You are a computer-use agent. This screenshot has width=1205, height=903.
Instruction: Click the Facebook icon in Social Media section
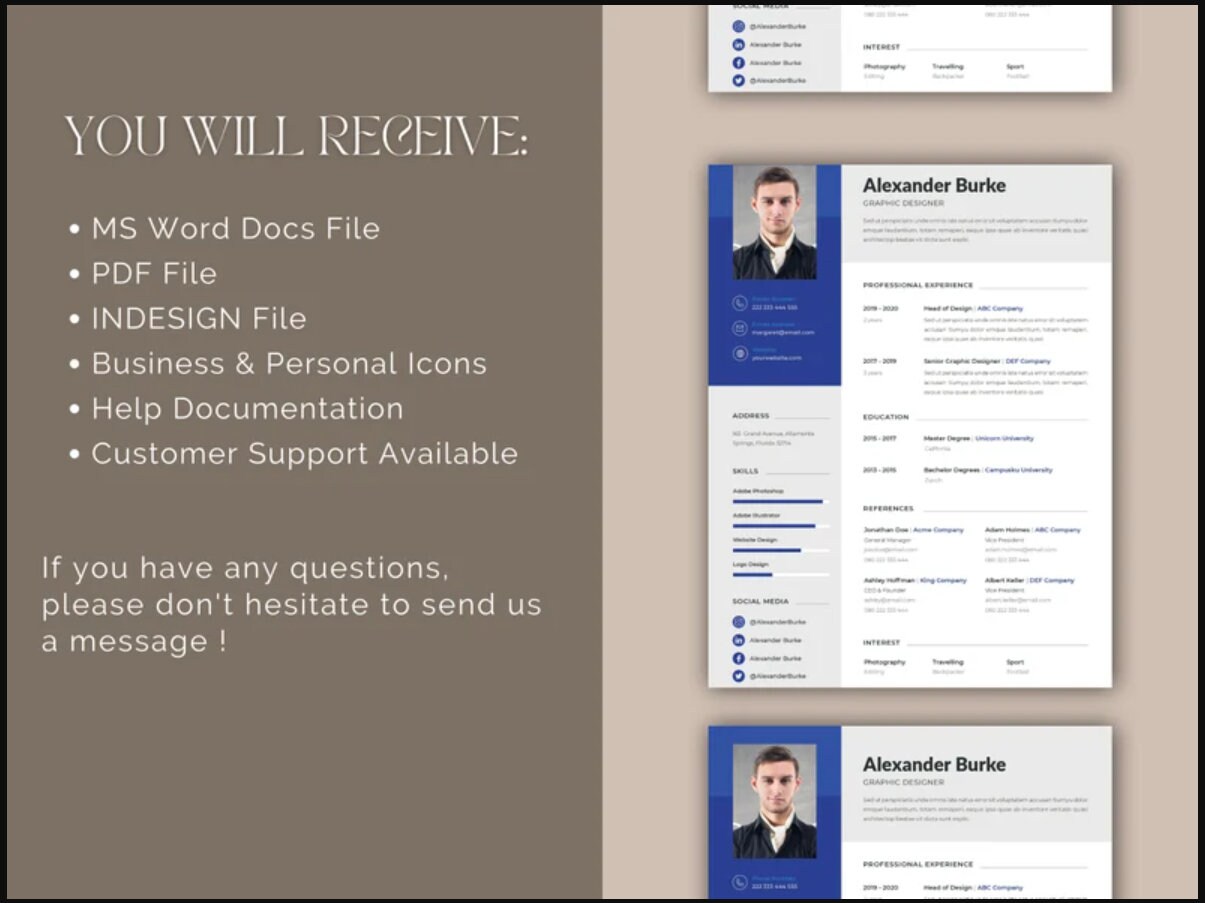(738, 658)
